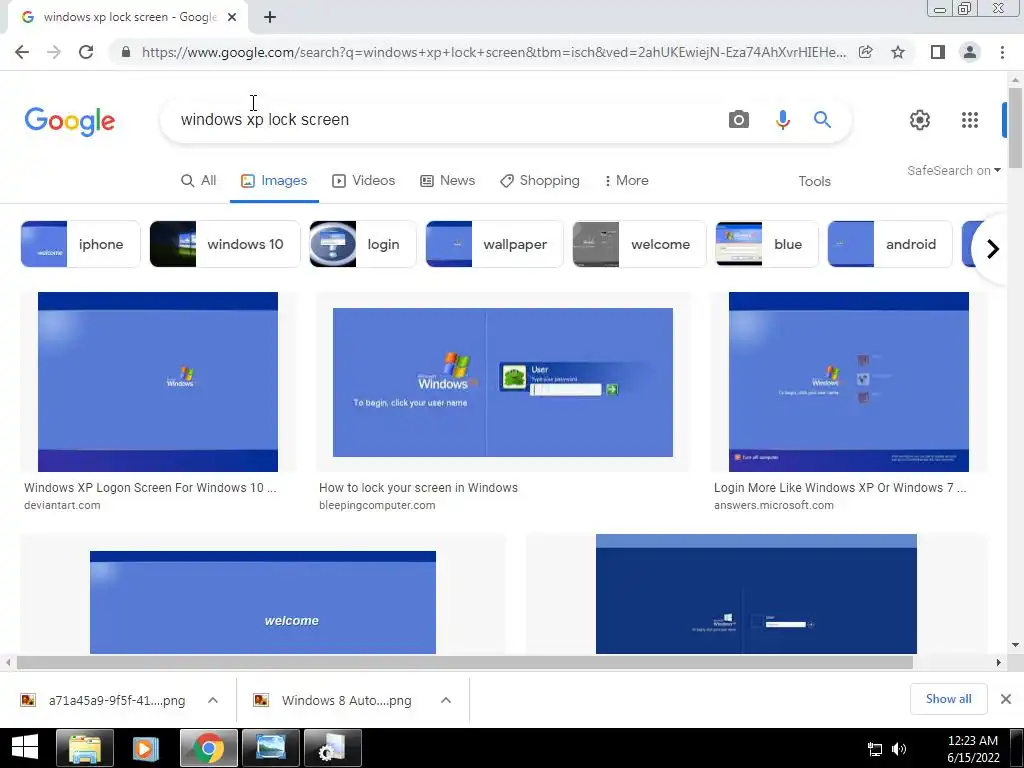Focus the search box text field
This screenshot has height=768, width=1024.
444,120
